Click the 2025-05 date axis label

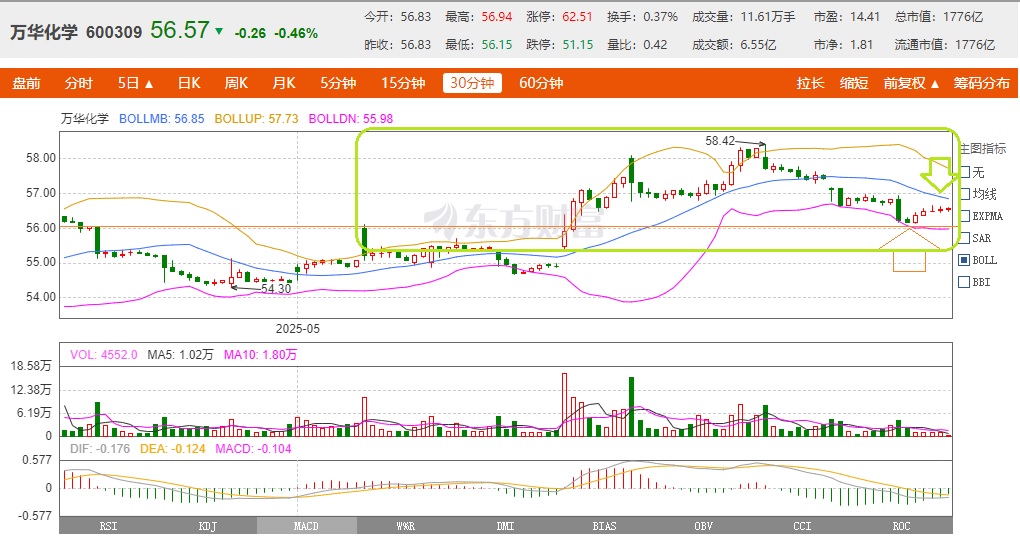(298, 329)
